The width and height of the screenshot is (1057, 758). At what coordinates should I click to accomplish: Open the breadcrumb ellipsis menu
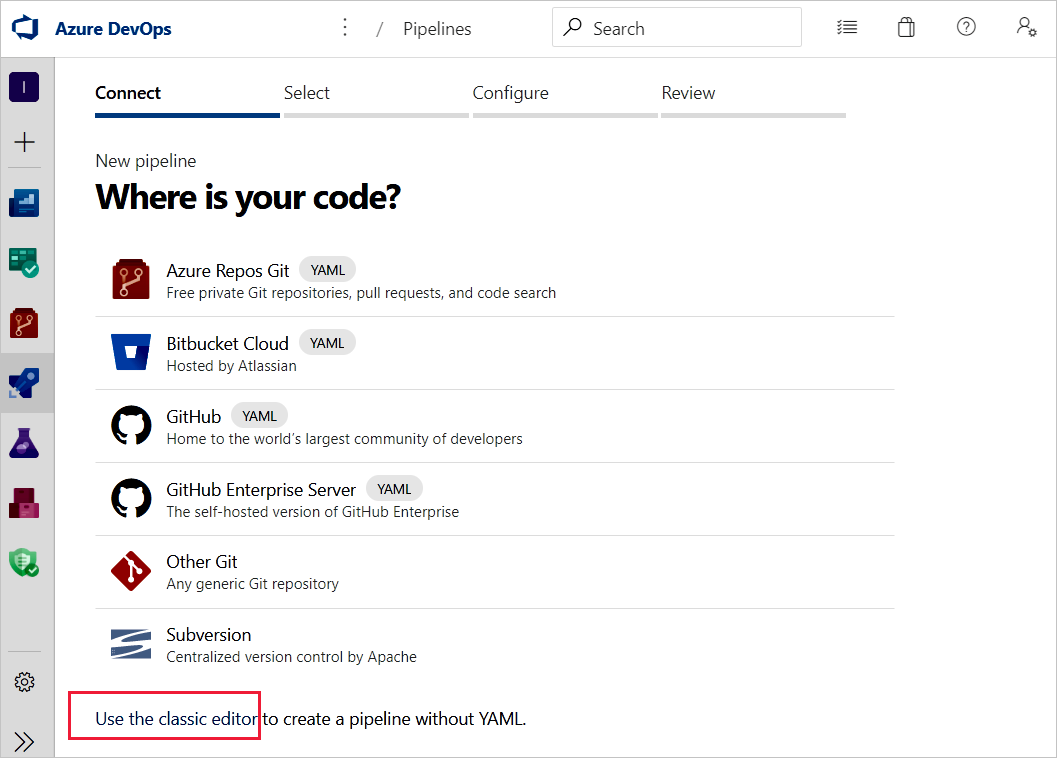coord(345,27)
